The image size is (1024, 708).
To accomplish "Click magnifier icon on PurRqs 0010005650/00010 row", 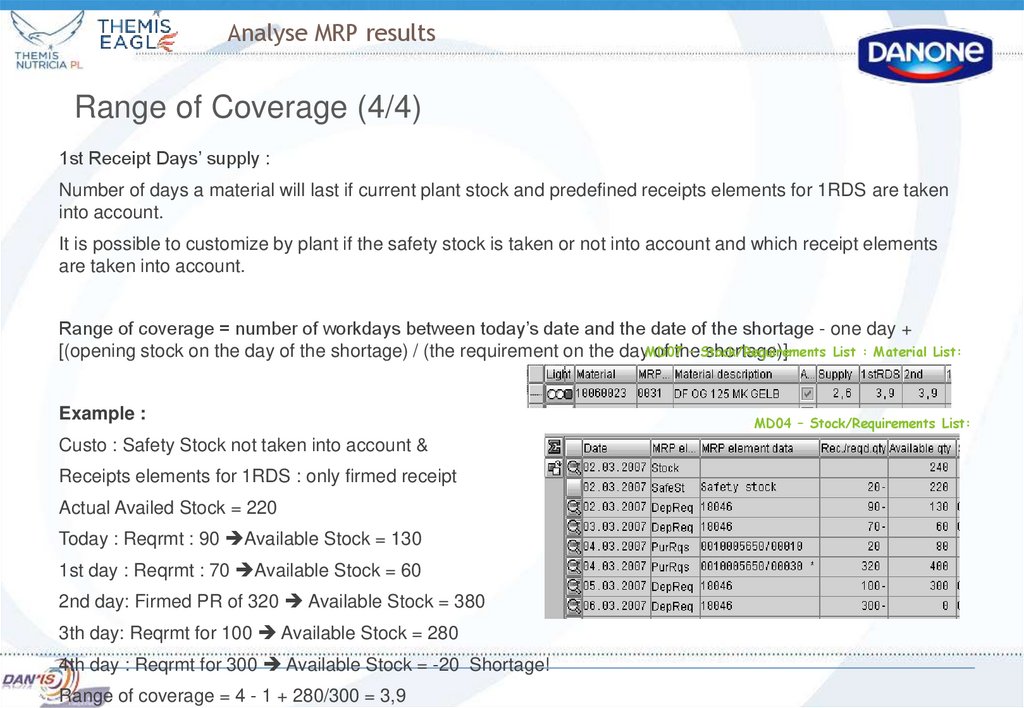I will coord(573,546).
